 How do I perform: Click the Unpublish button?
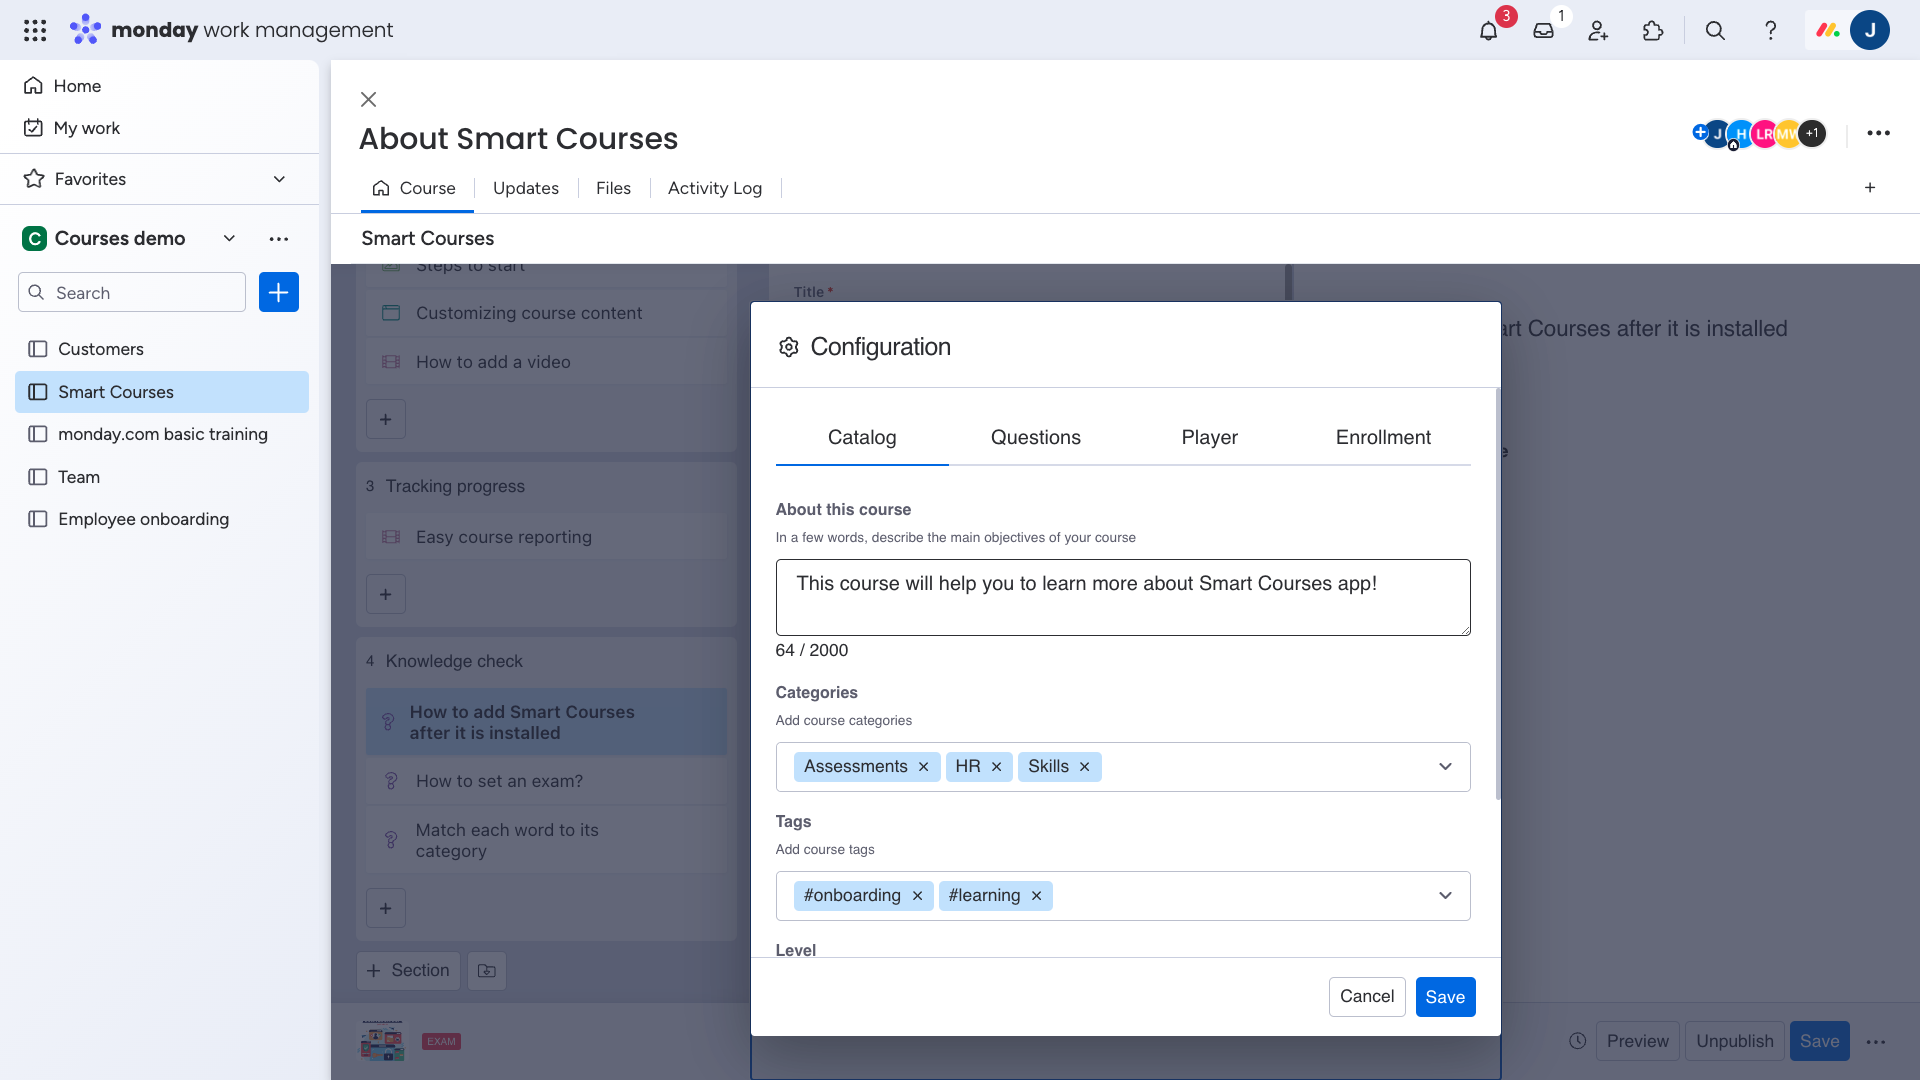coord(1734,1041)
